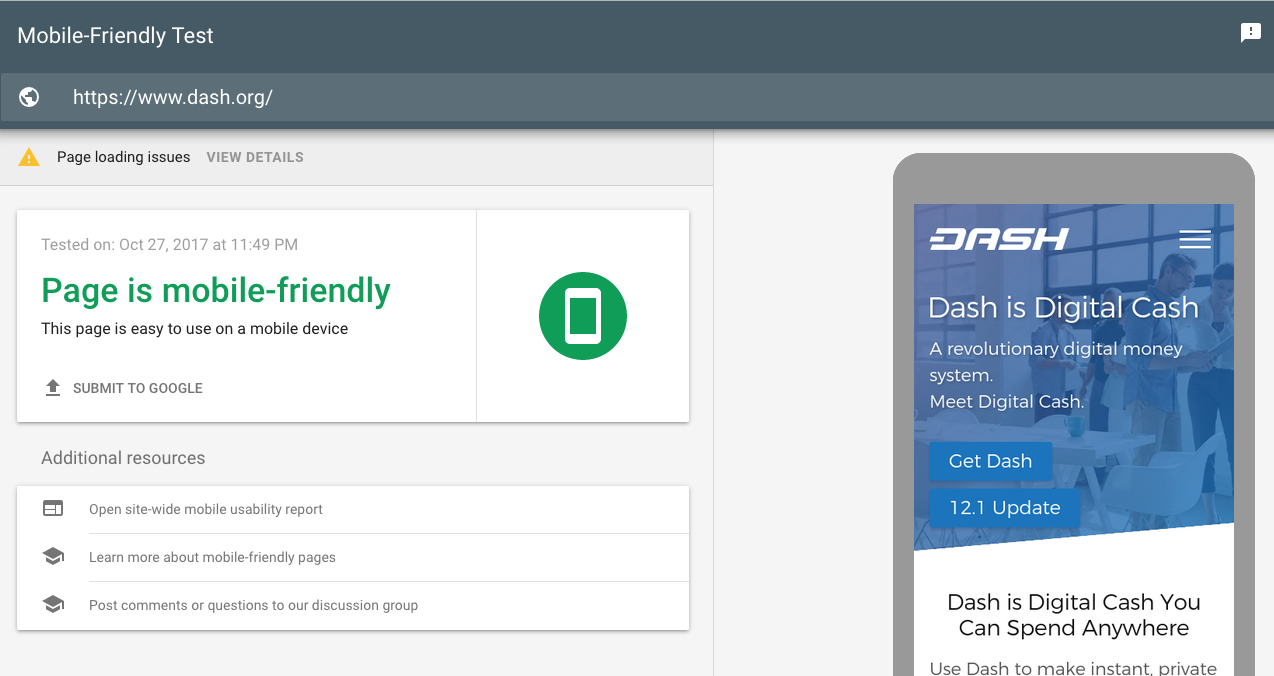Click 'Additional resources' heading
This screenshot has height=676, width=1274.
click(123, 458)
